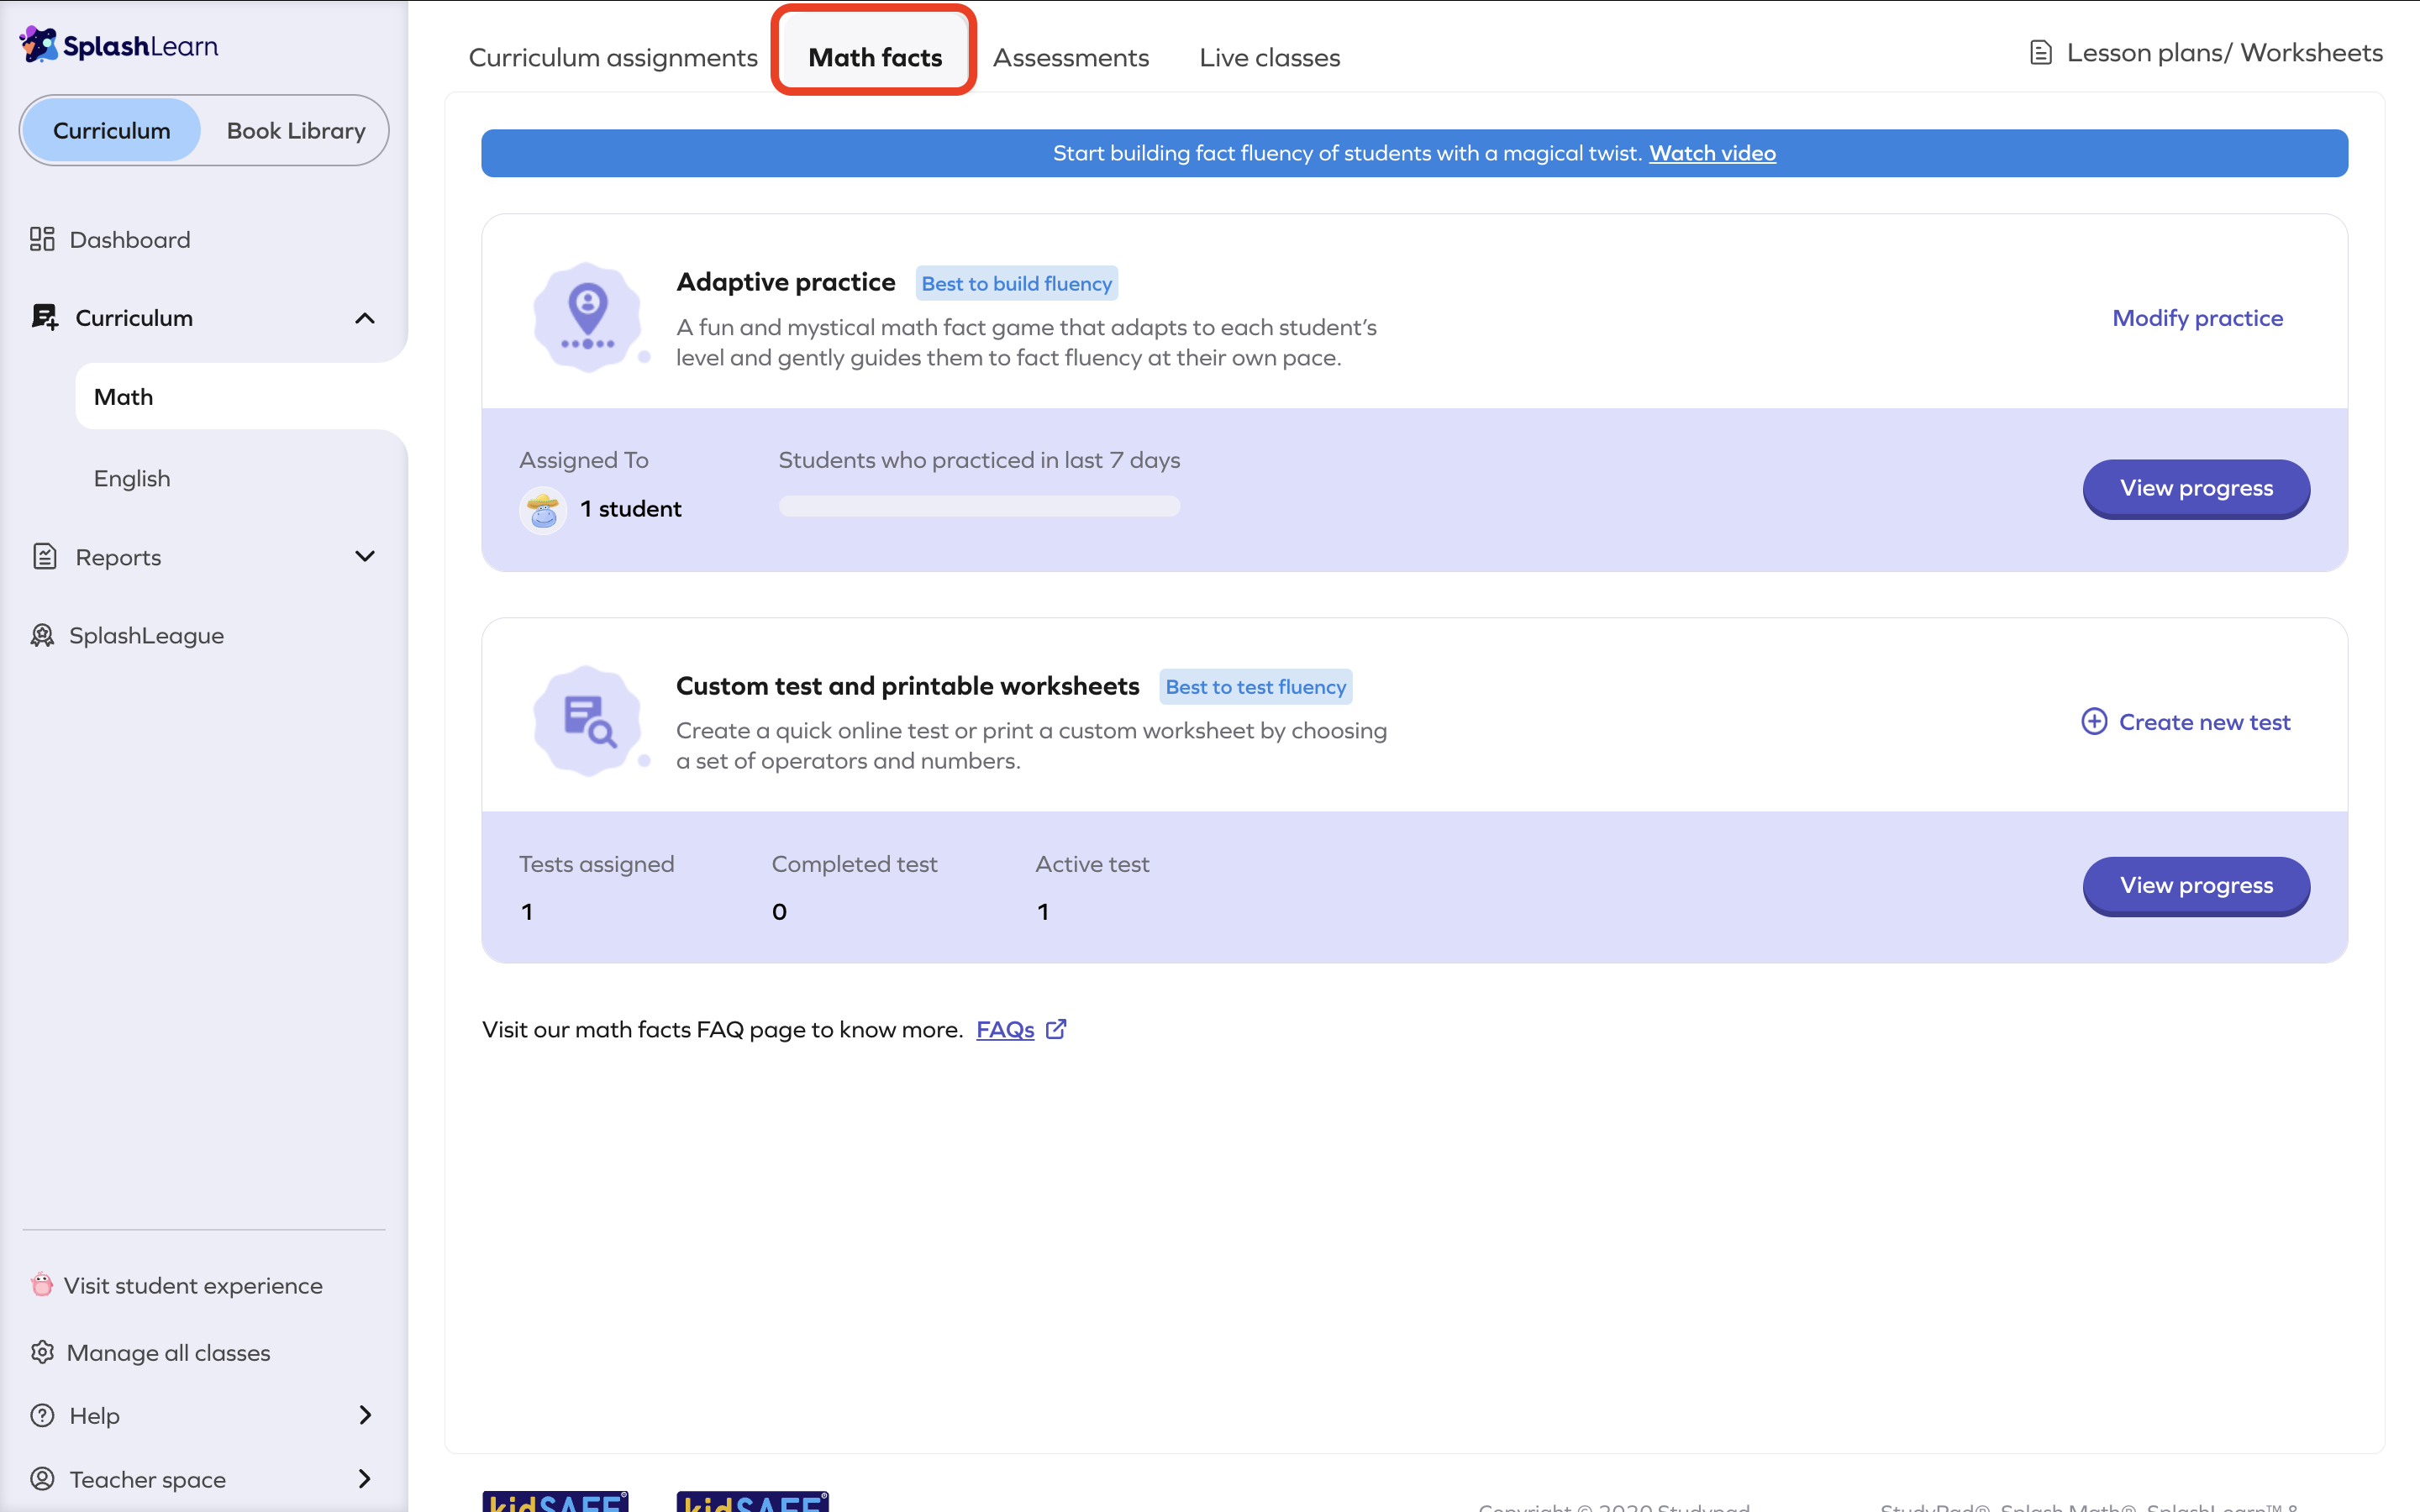The width and height of the screenshot is (2420, 1512).
Task: Click the Best to test fluency tag
Action: (x=1255, y=687)
